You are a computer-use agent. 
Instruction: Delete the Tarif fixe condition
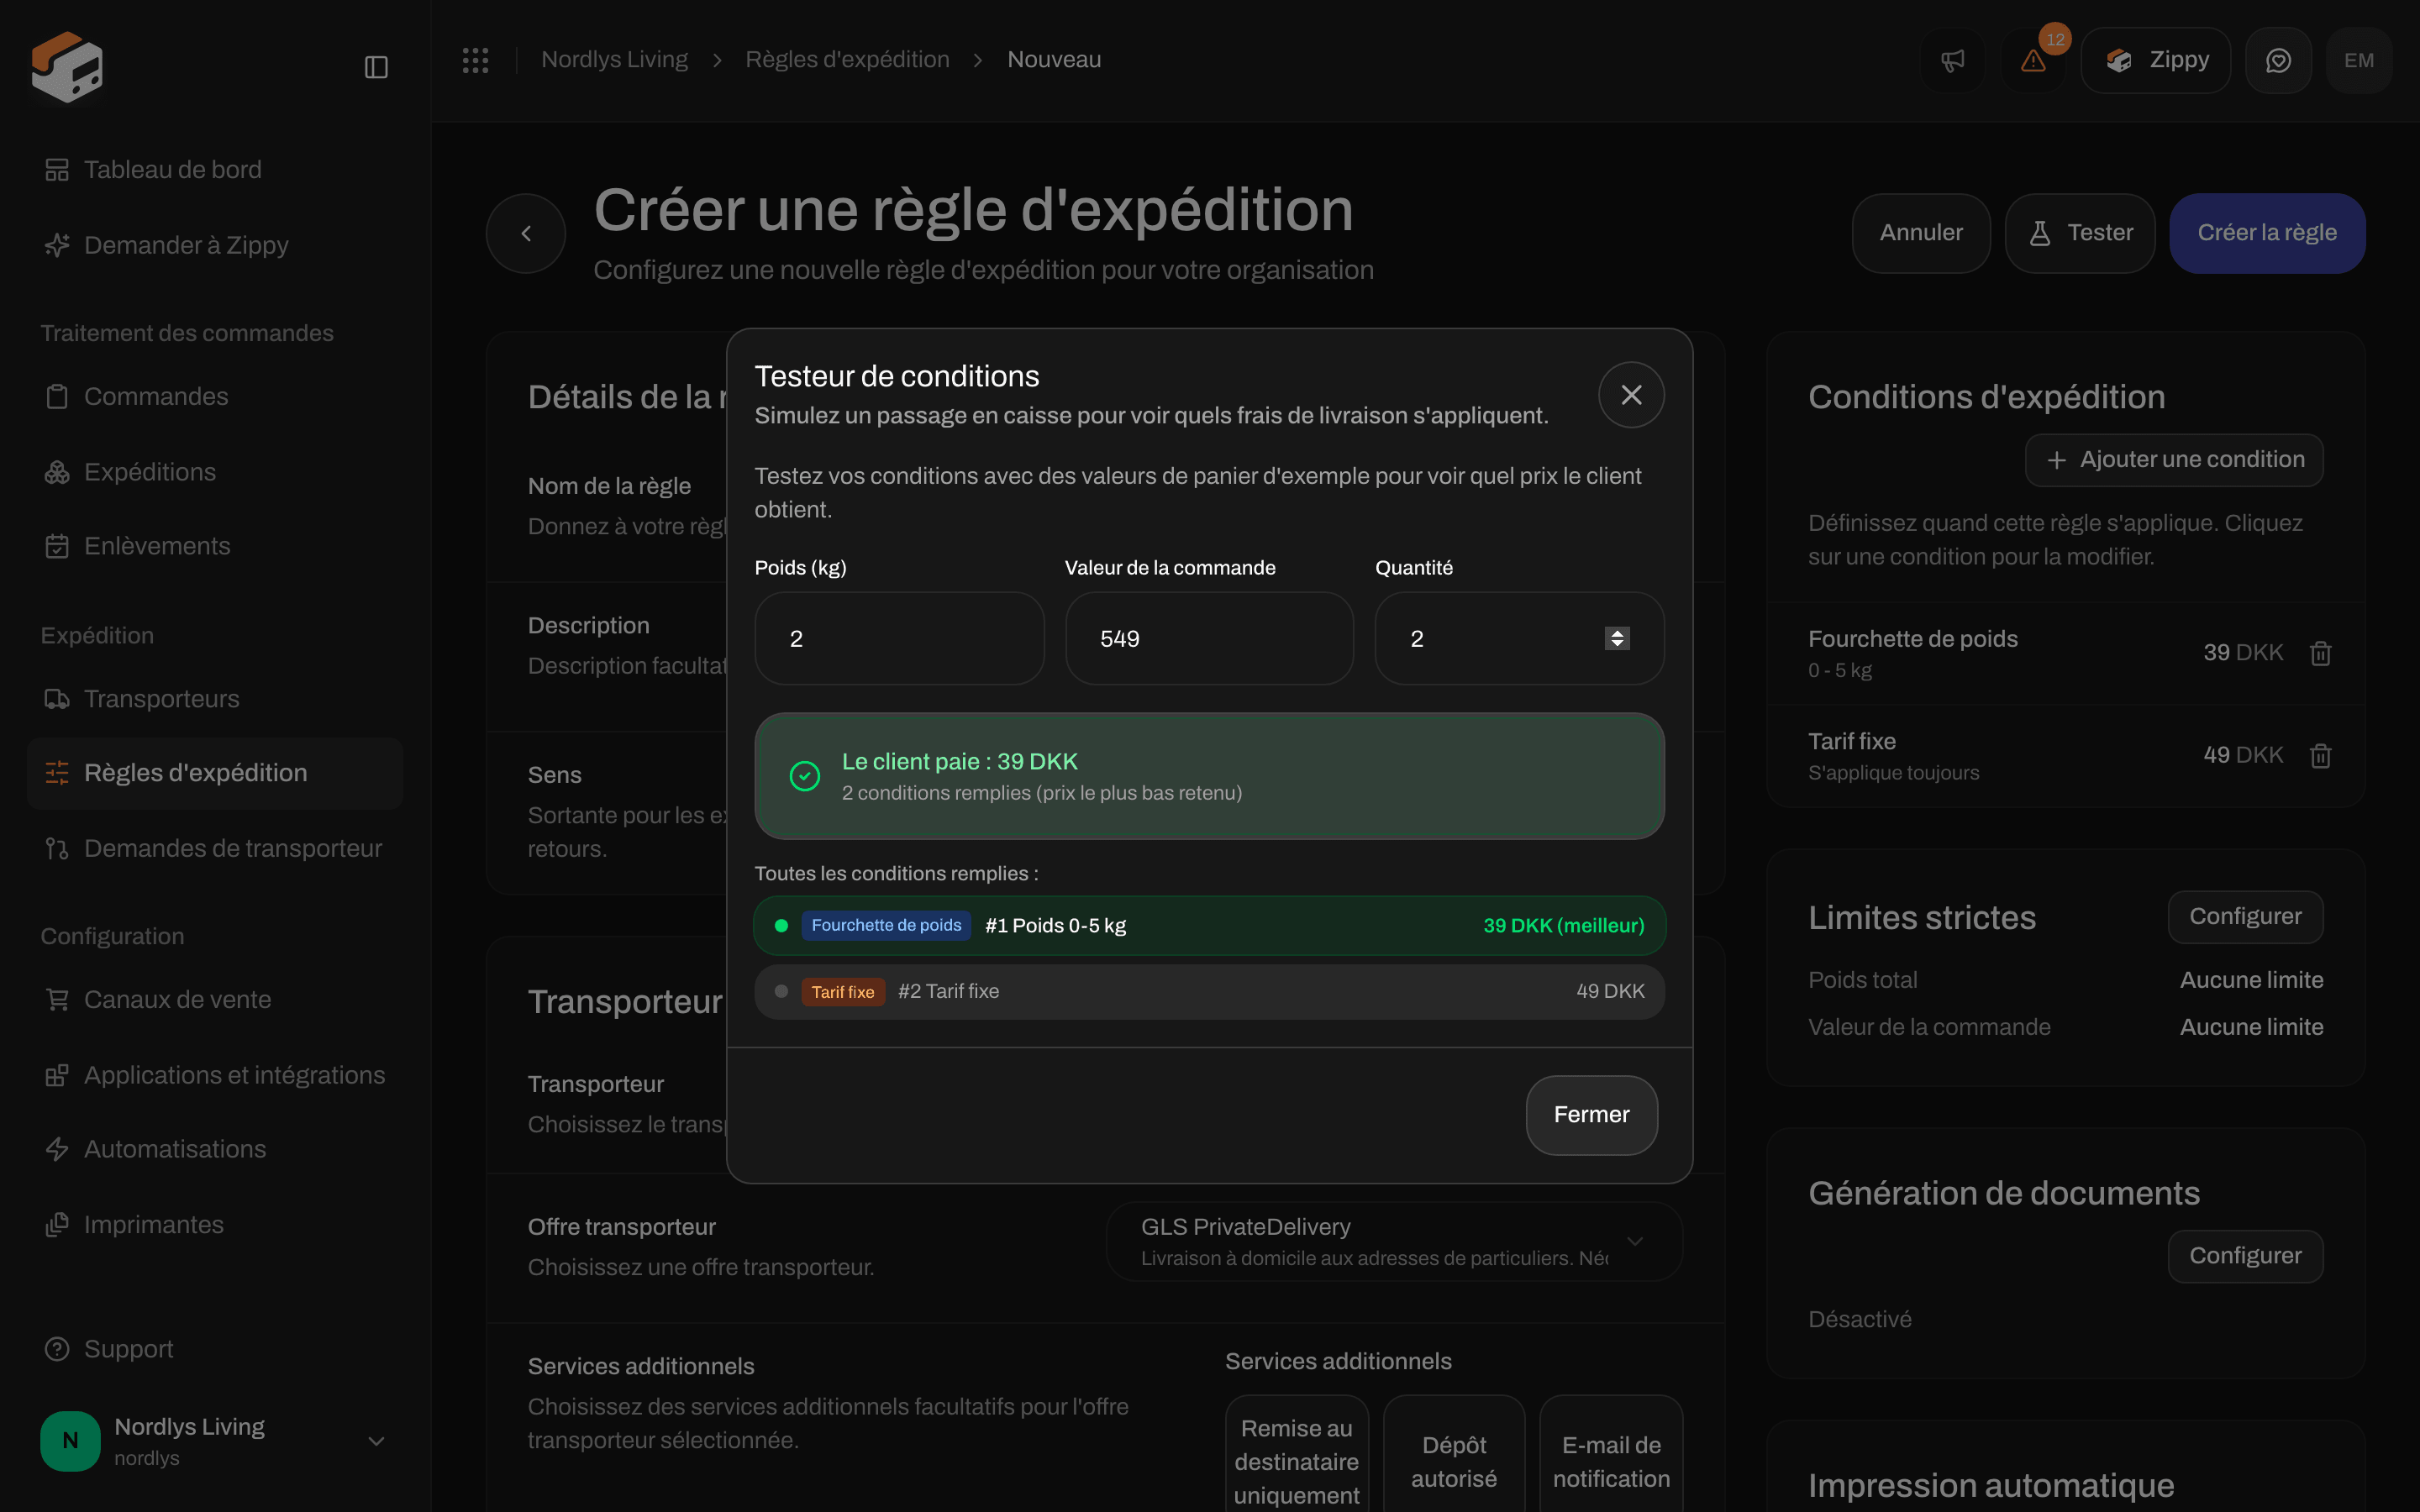pos(2320,756)
